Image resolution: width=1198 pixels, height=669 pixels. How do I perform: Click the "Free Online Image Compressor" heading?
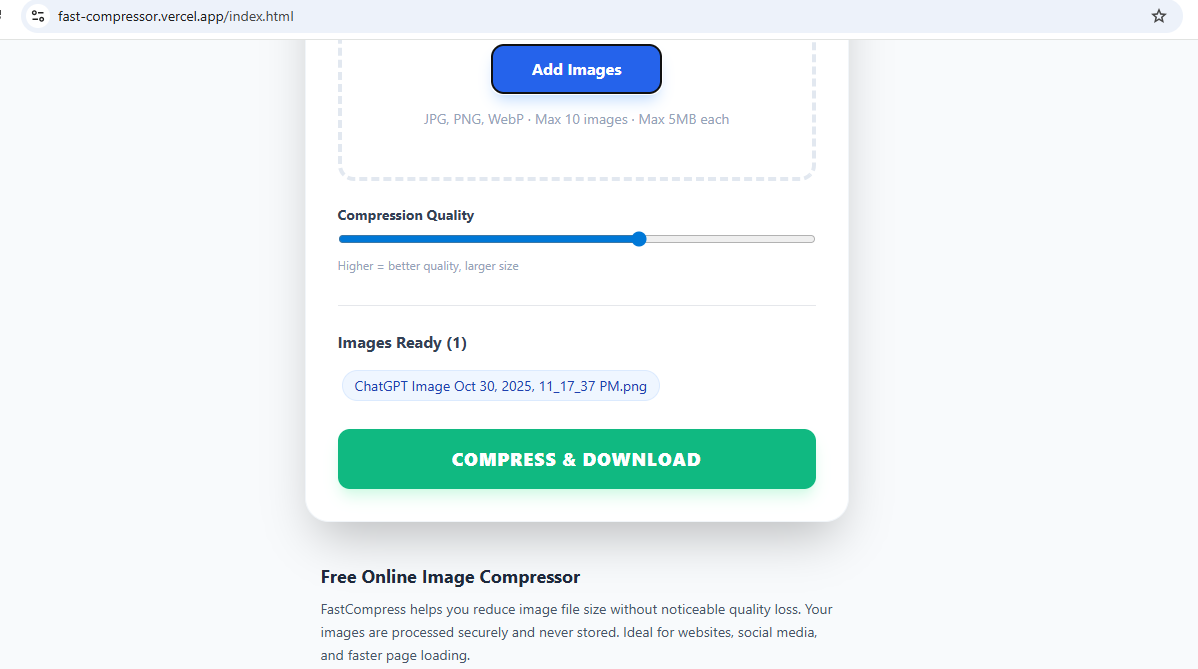click(x=450, y=577)
